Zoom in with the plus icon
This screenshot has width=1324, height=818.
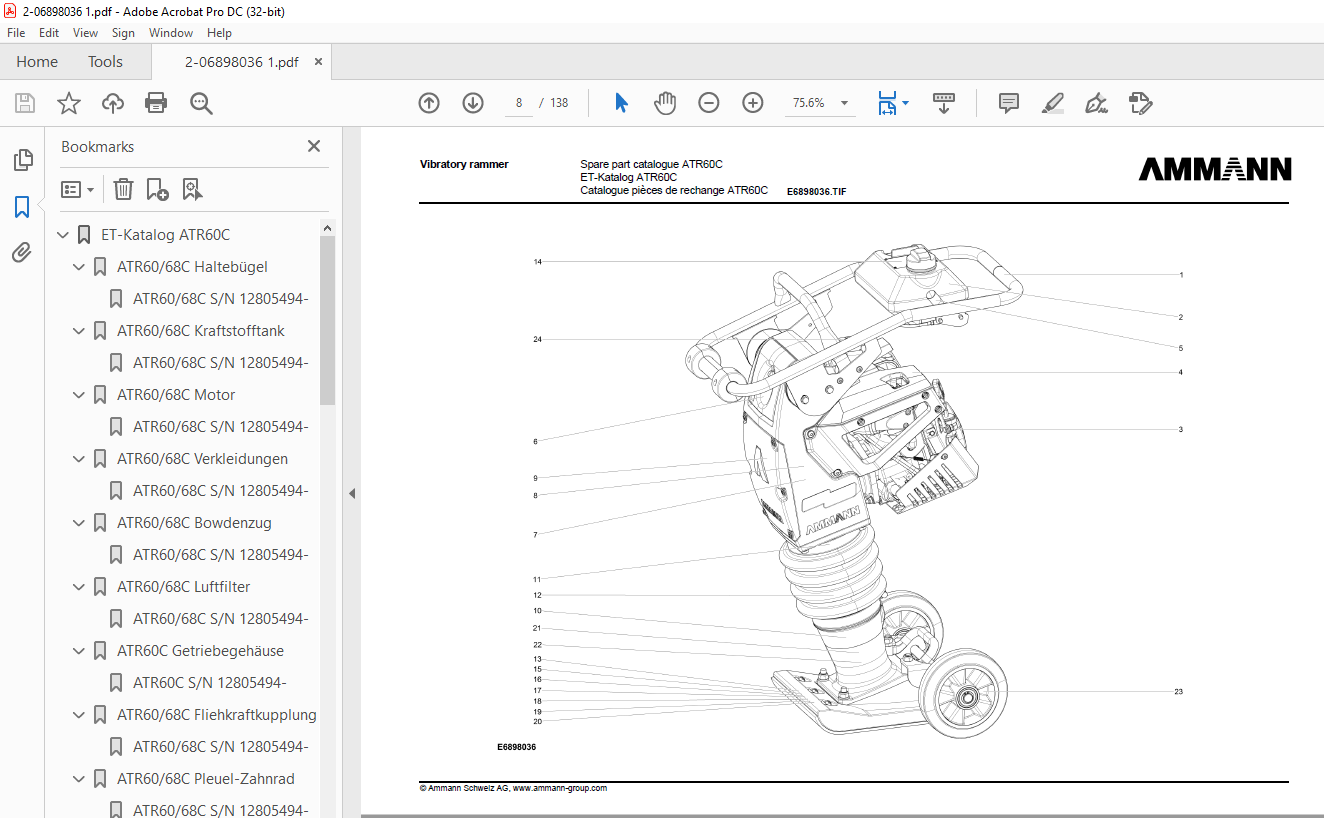coord(753,103)
